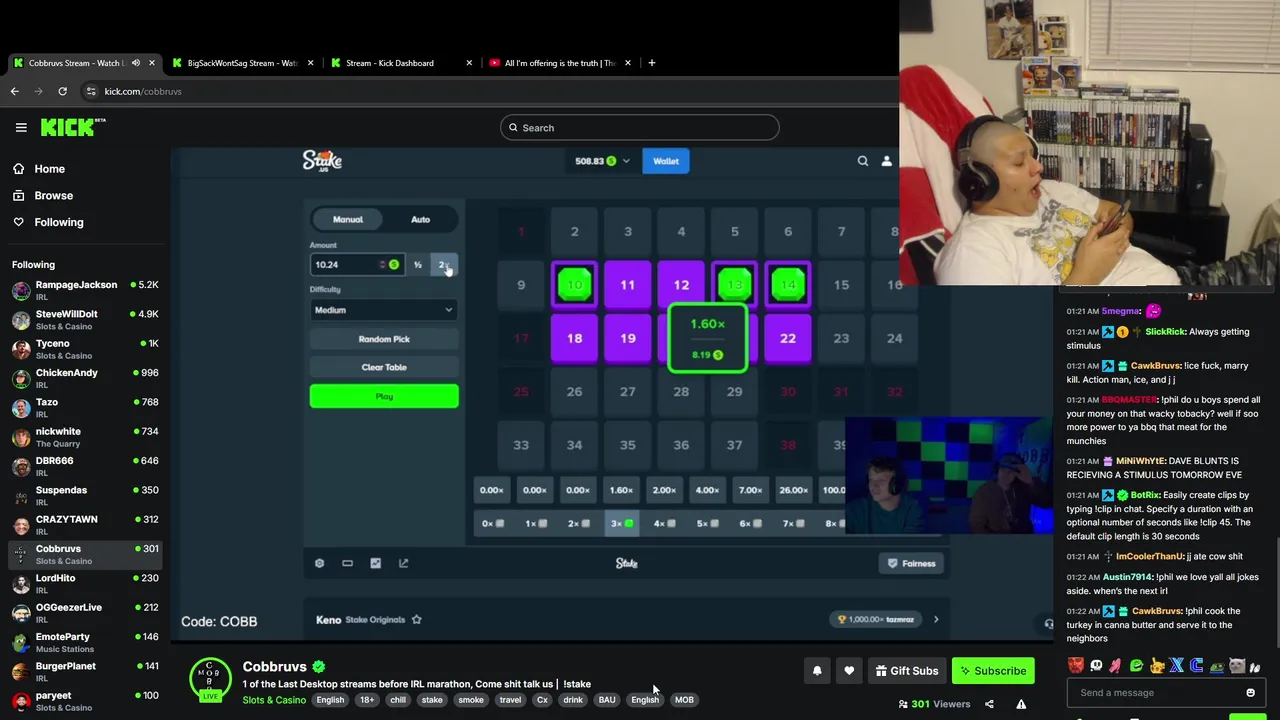Double the bet with the 2x button
Image resolution: width=1280 pixels, height=720 pixels.
pos(443,264)
